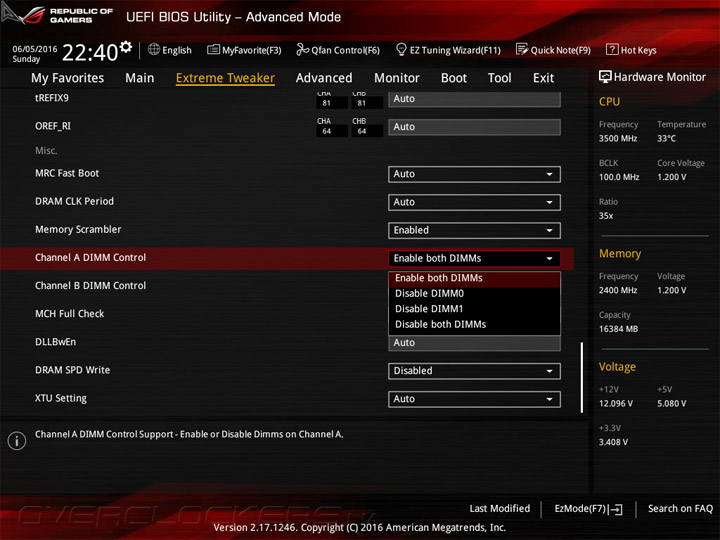Click the 22:40 clock display
This screenshot has height=540, width=720.
(90, 52)
